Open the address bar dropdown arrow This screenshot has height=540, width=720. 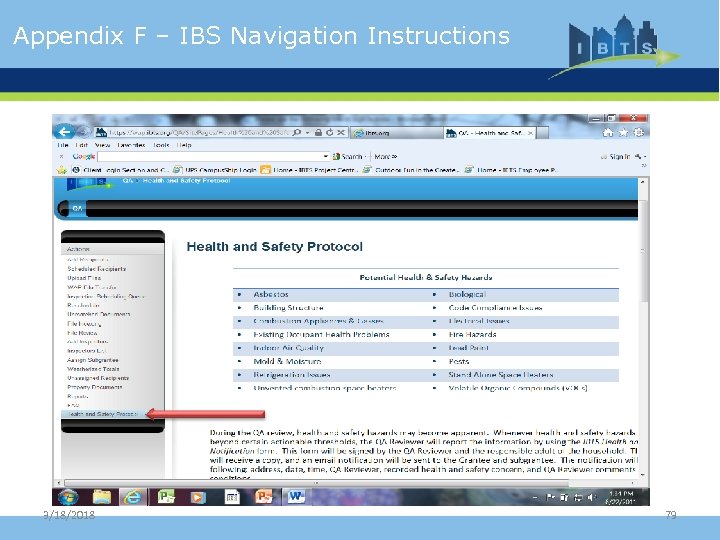tap(307, 132)
